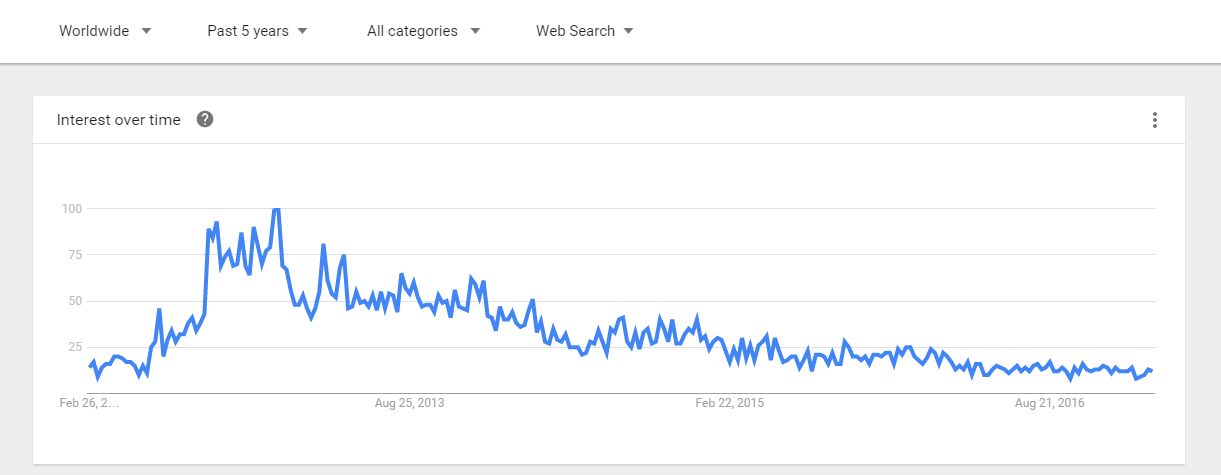Click the arrow beside Worldwide

click(x=146, y=31)
